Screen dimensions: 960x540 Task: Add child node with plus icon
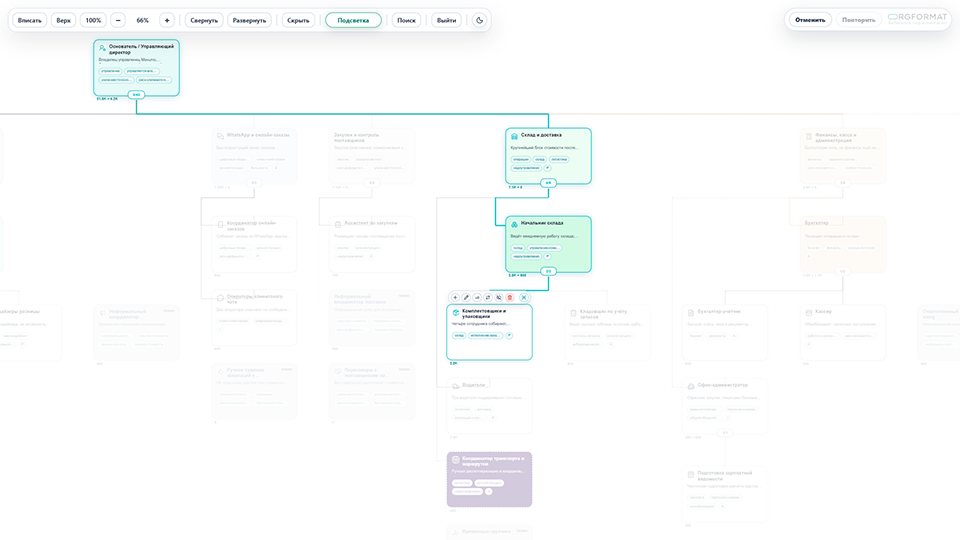coord(455,298)
